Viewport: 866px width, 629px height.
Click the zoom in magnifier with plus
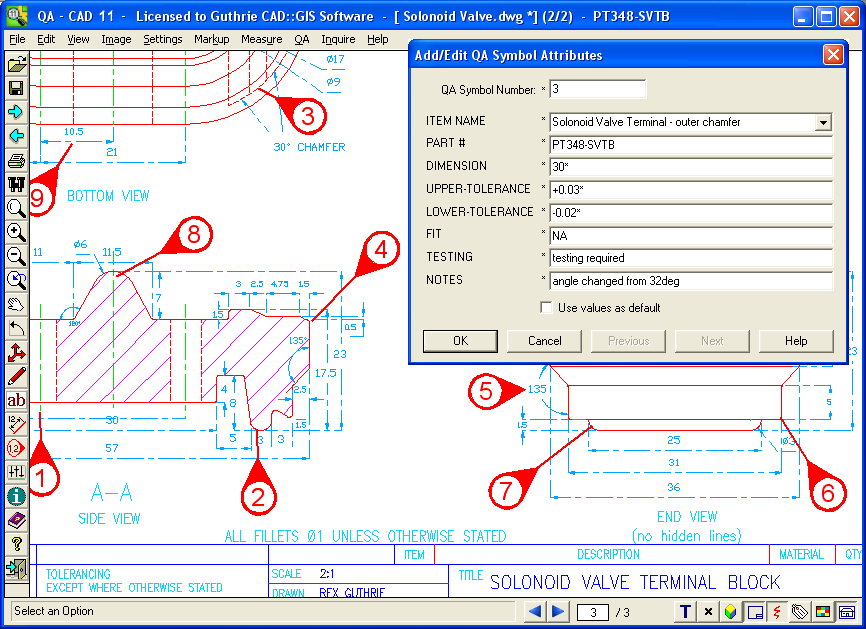[x=17, y=232]
